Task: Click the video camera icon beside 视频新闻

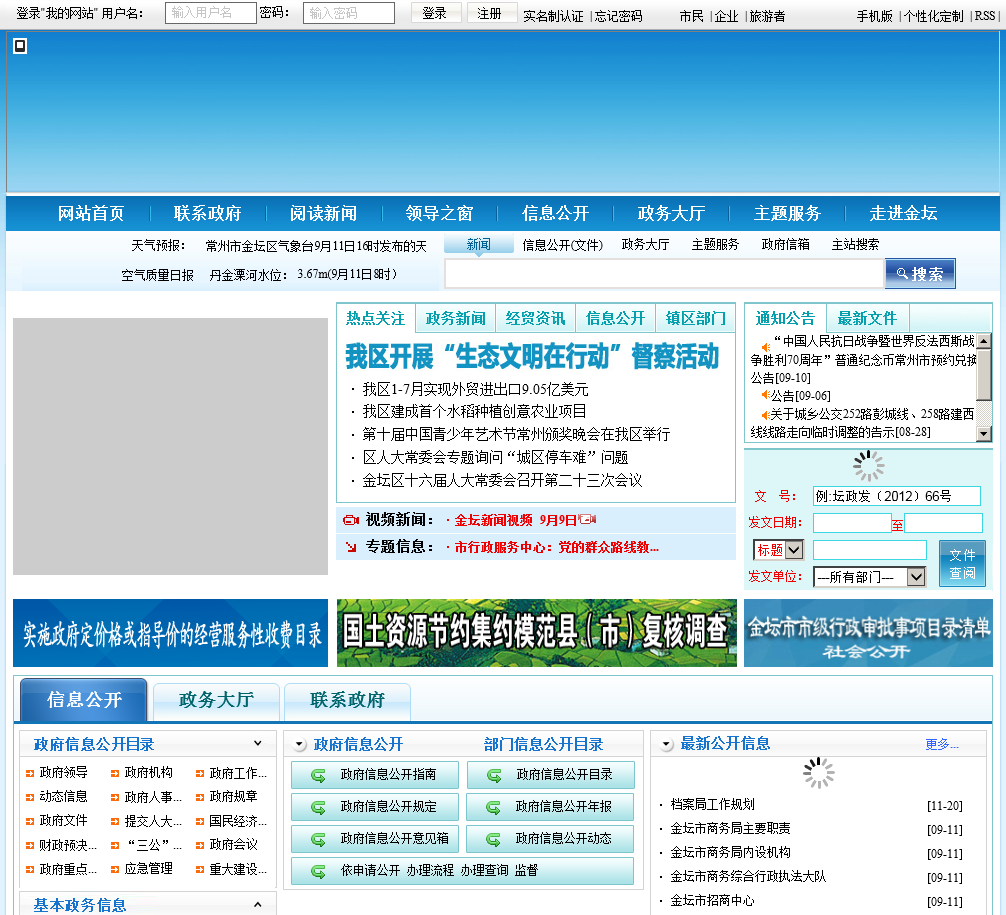Action: 350,520
